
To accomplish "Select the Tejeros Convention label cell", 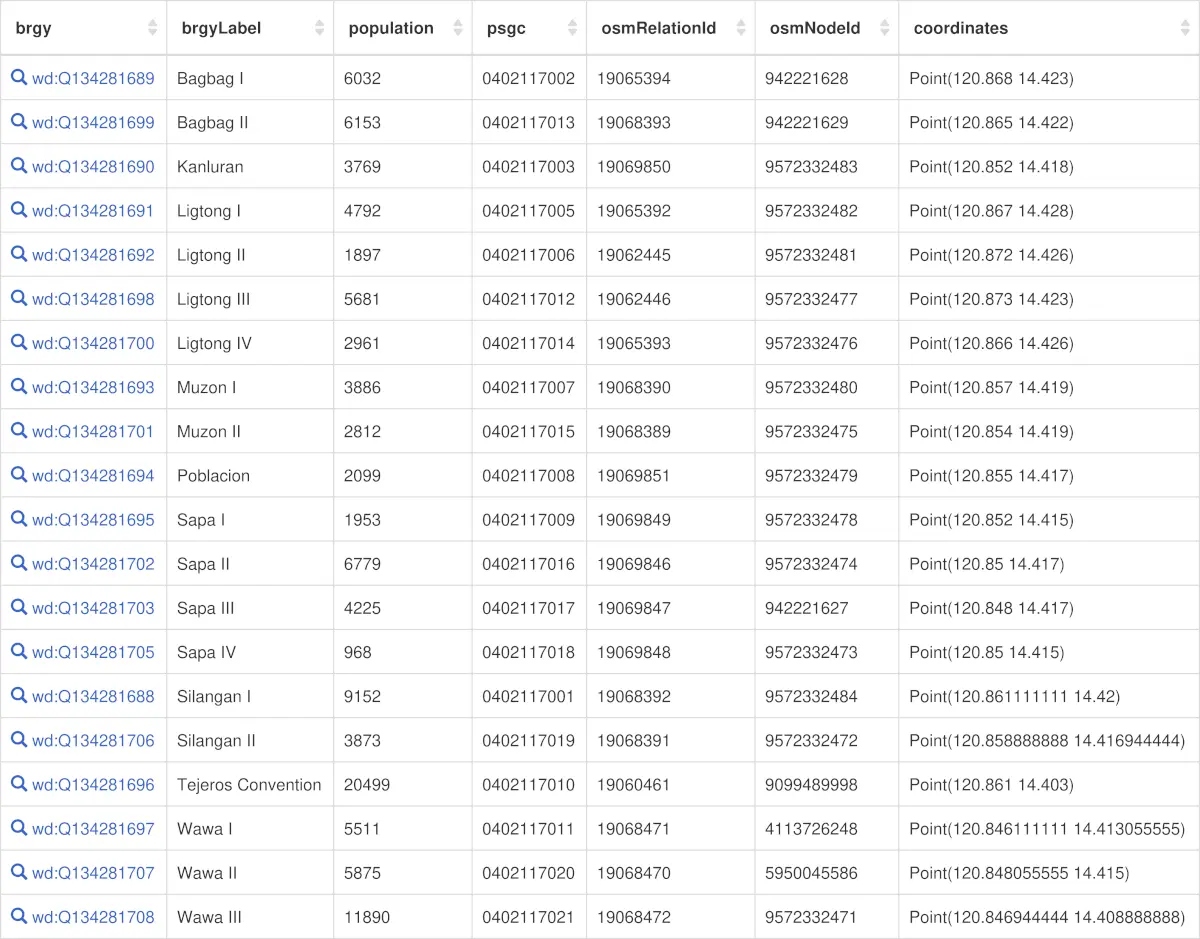I will pos(249,784).
